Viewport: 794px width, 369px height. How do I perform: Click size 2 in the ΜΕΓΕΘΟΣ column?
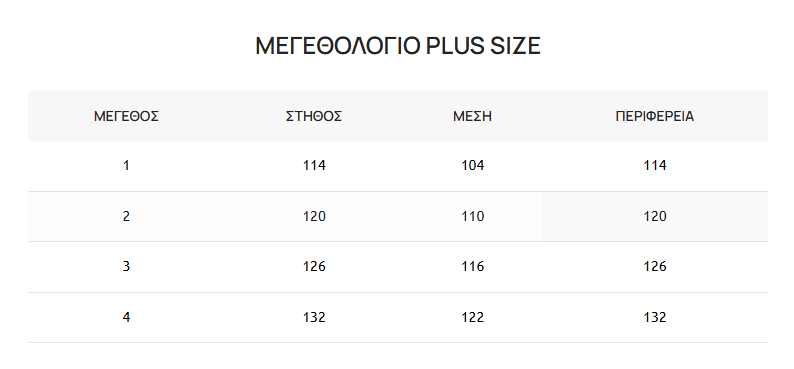click(126, 216)
